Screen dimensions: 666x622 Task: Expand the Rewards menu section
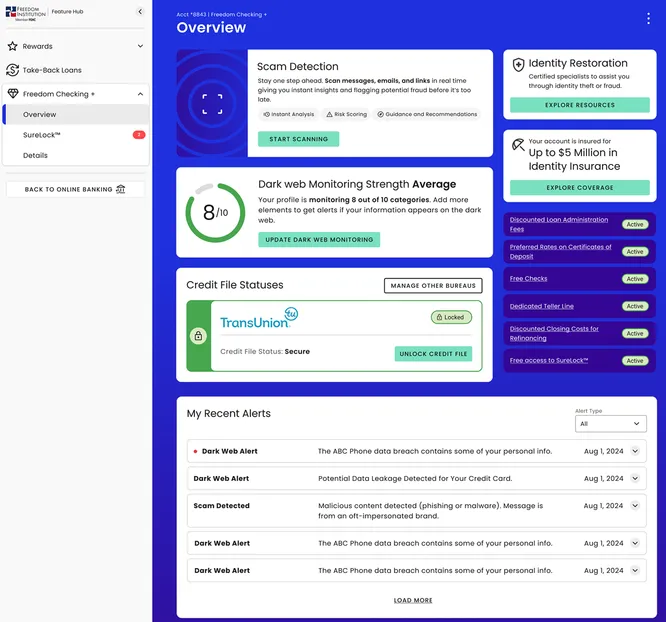pos(140,46)
